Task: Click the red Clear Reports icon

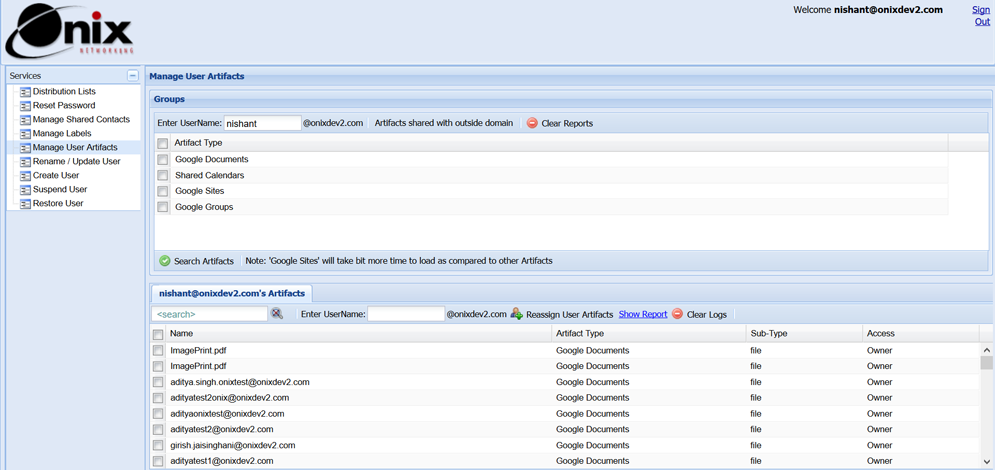Action: [x=532, y=123]
